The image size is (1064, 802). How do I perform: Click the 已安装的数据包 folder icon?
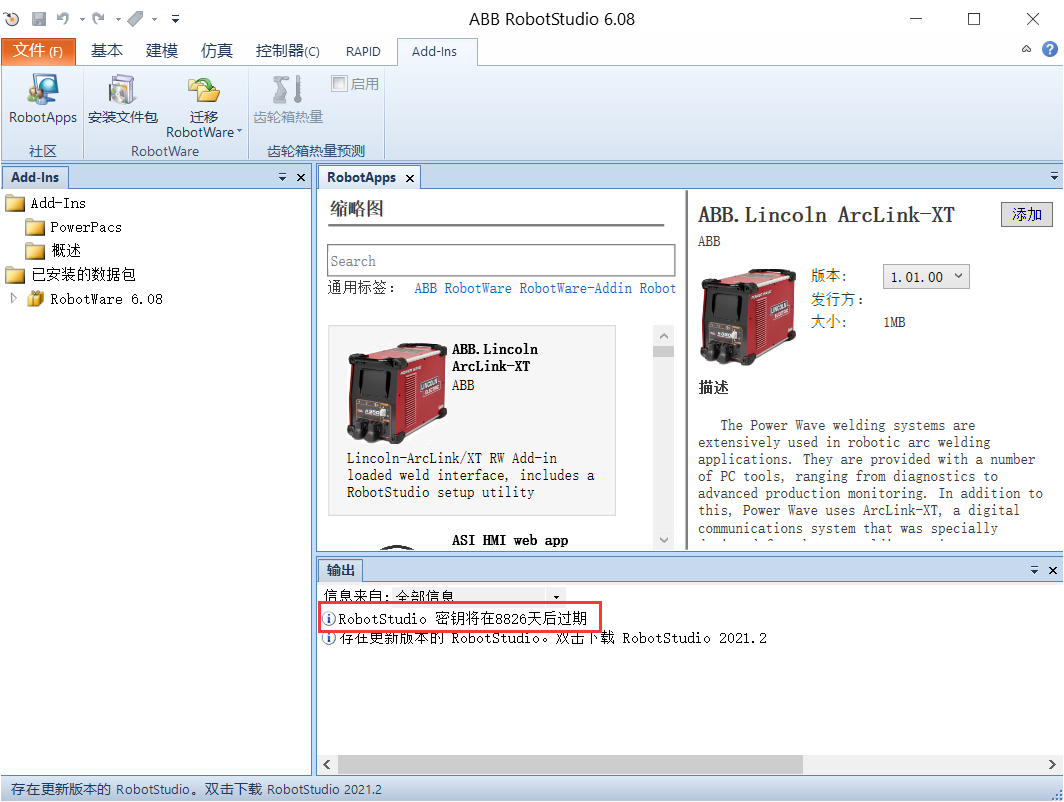(x=15, y=275)
